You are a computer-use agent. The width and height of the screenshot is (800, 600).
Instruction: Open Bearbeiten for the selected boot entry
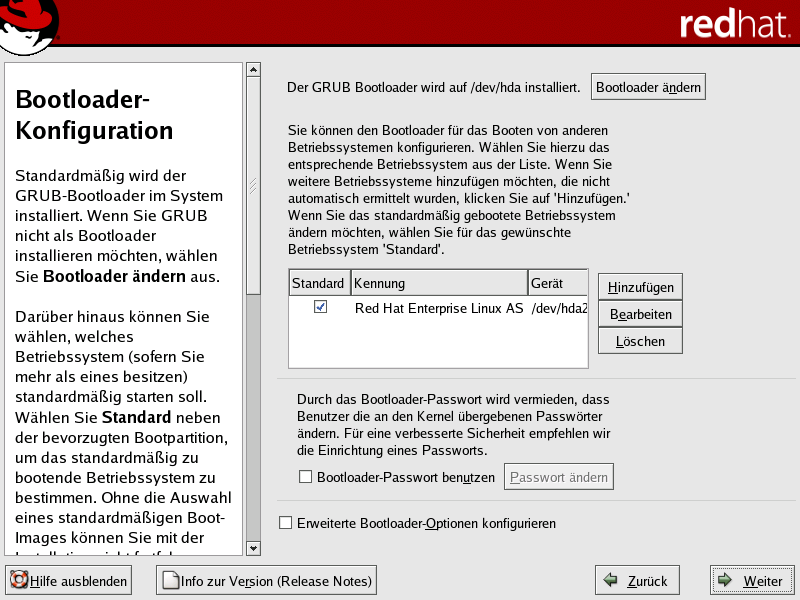point(640,314)
